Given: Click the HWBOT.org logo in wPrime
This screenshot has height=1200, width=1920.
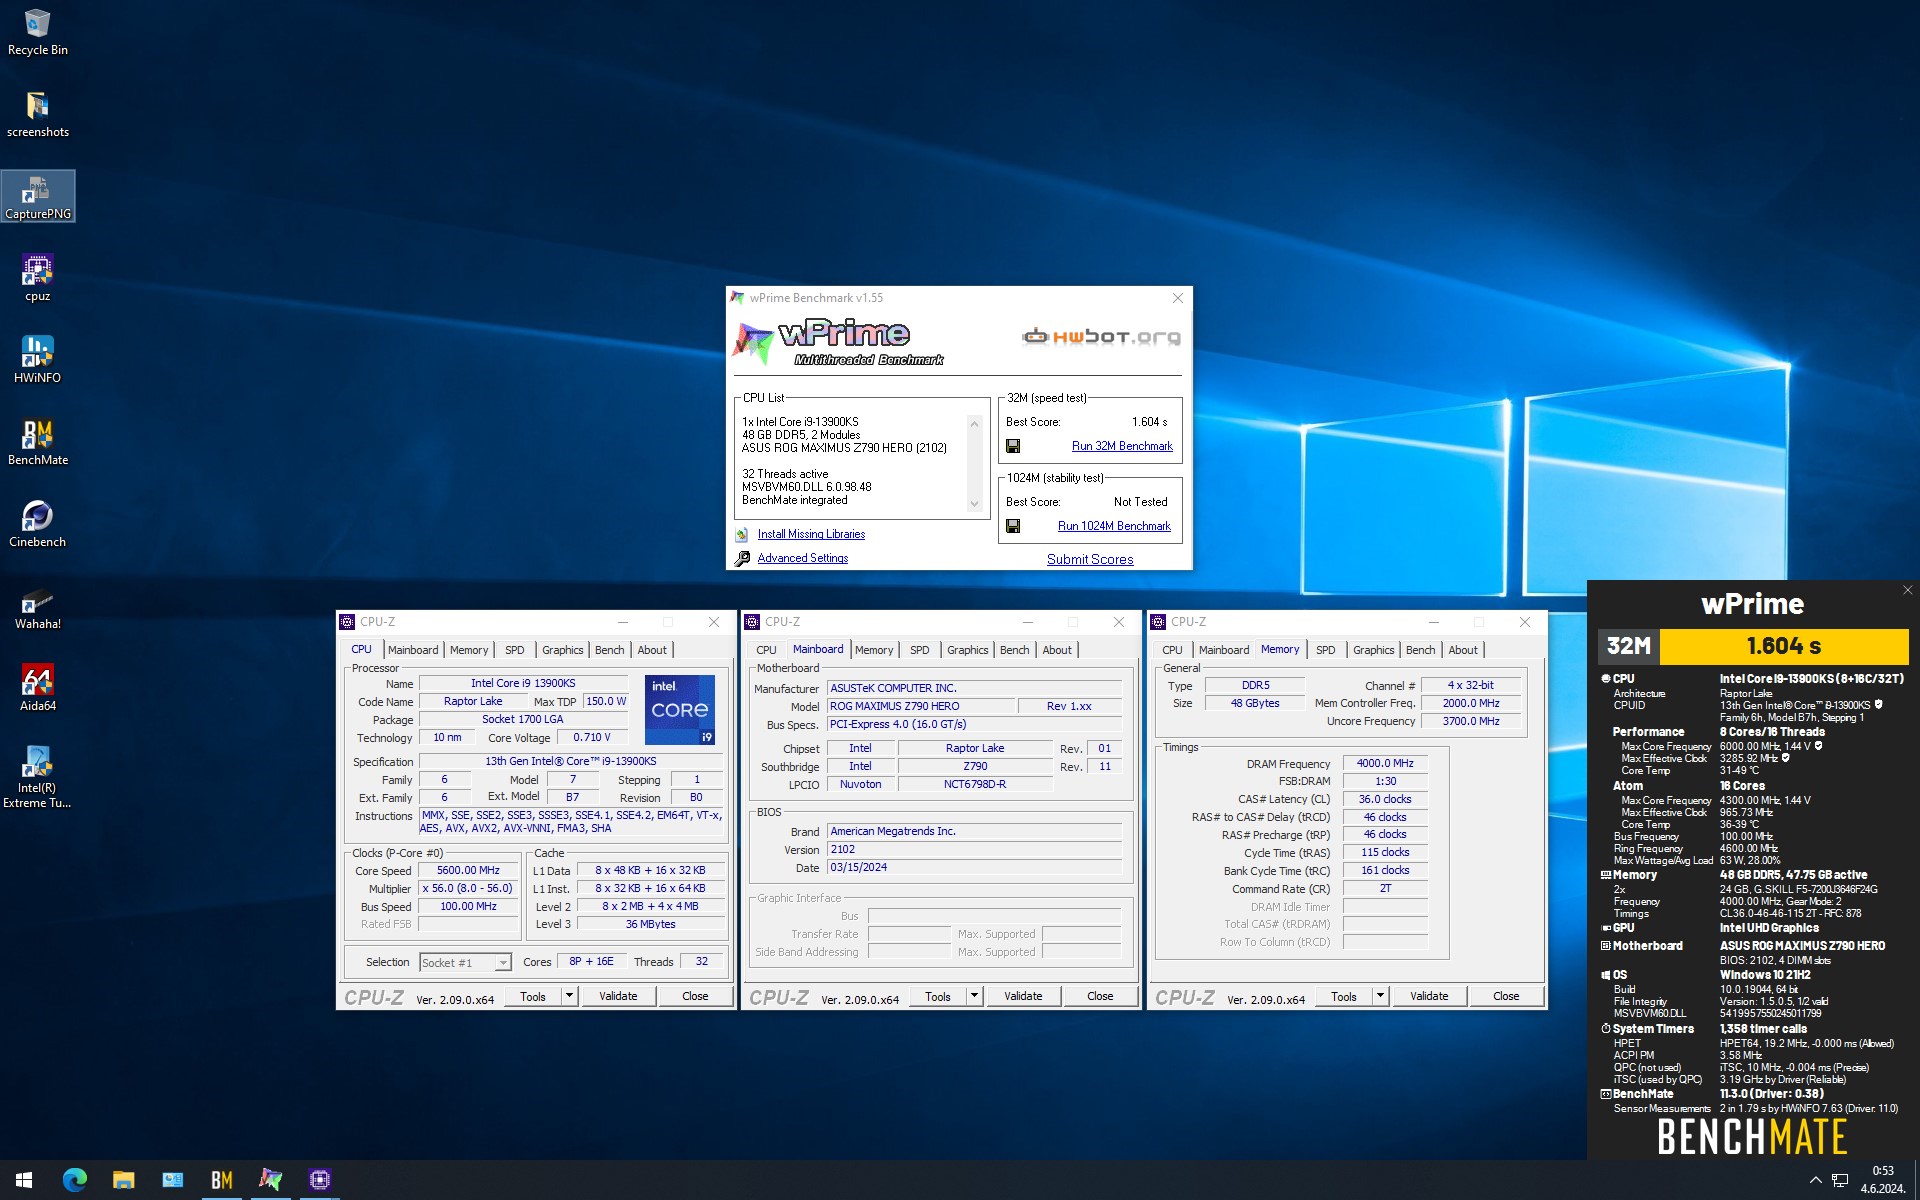Looking at the screenshot, I should click(1101, 337).
